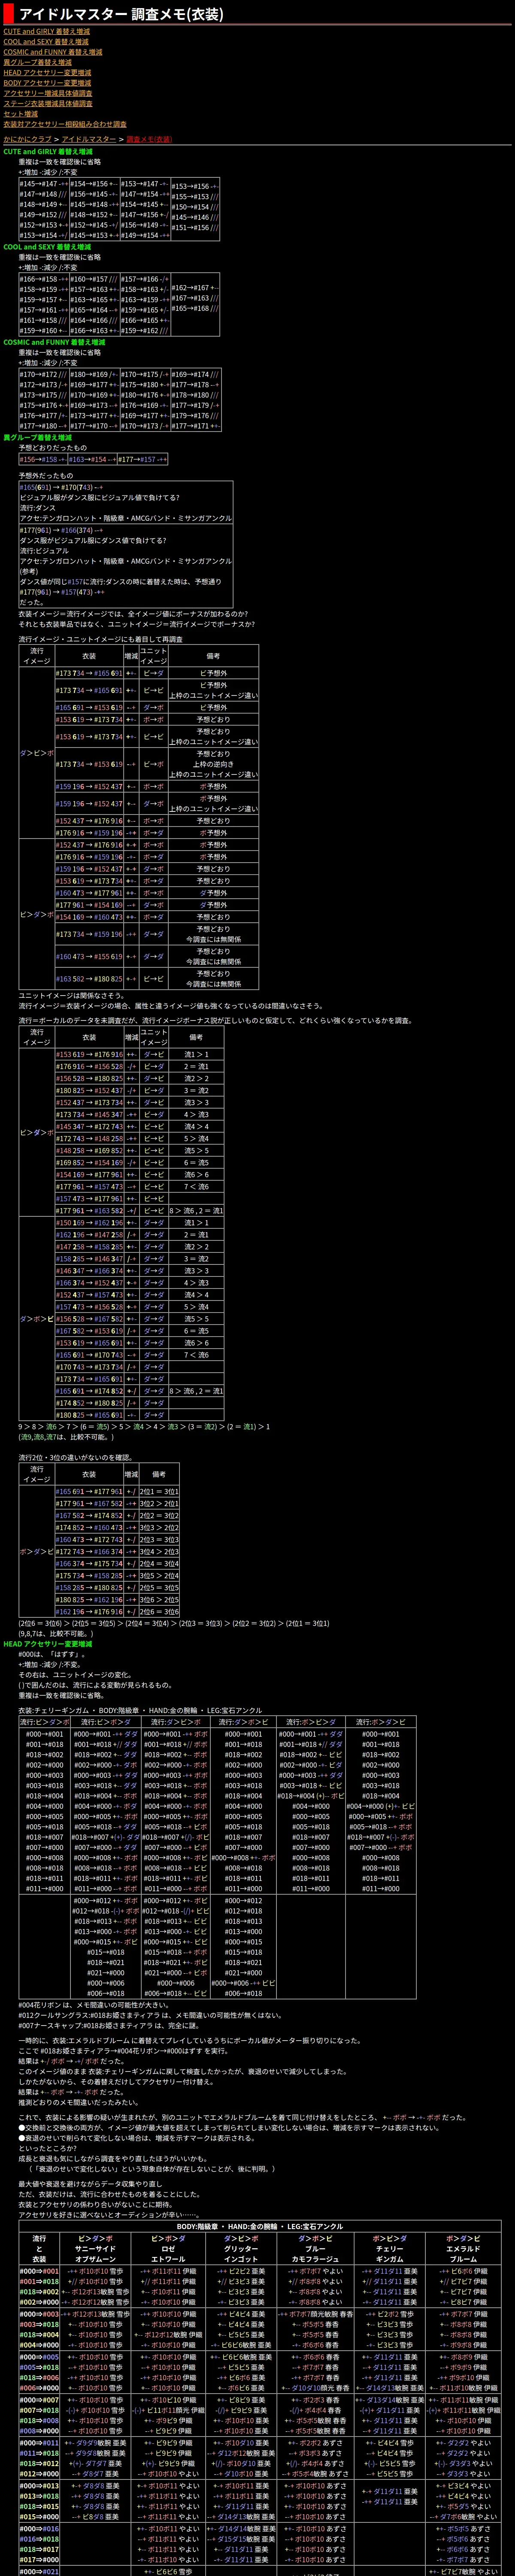
Task: Select the '#180→#169' table cell
Action: click(x=94, y=374)
